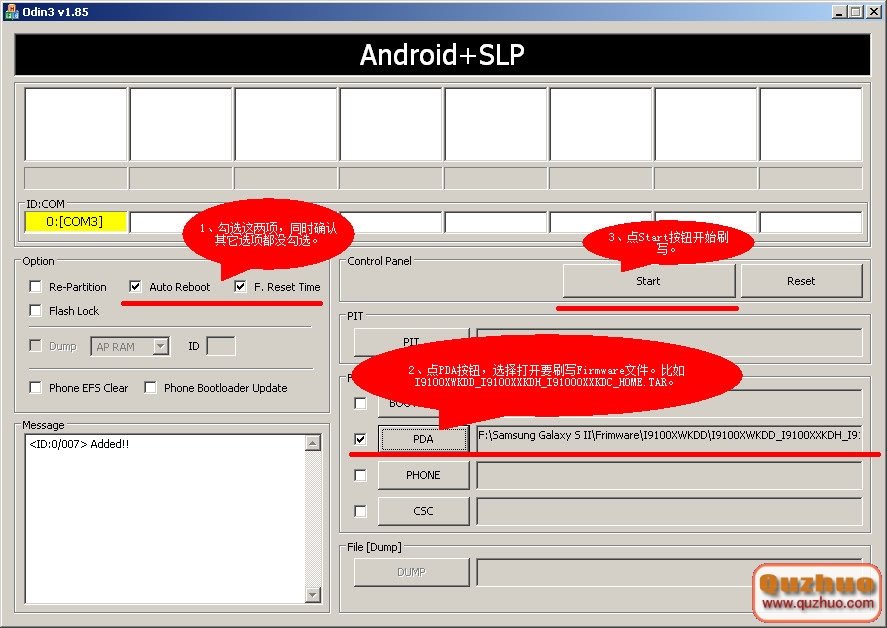Enable Phone Bootloader Update checkbox
The height and width of the screenshot is (628, 887).
pos(150,388)
